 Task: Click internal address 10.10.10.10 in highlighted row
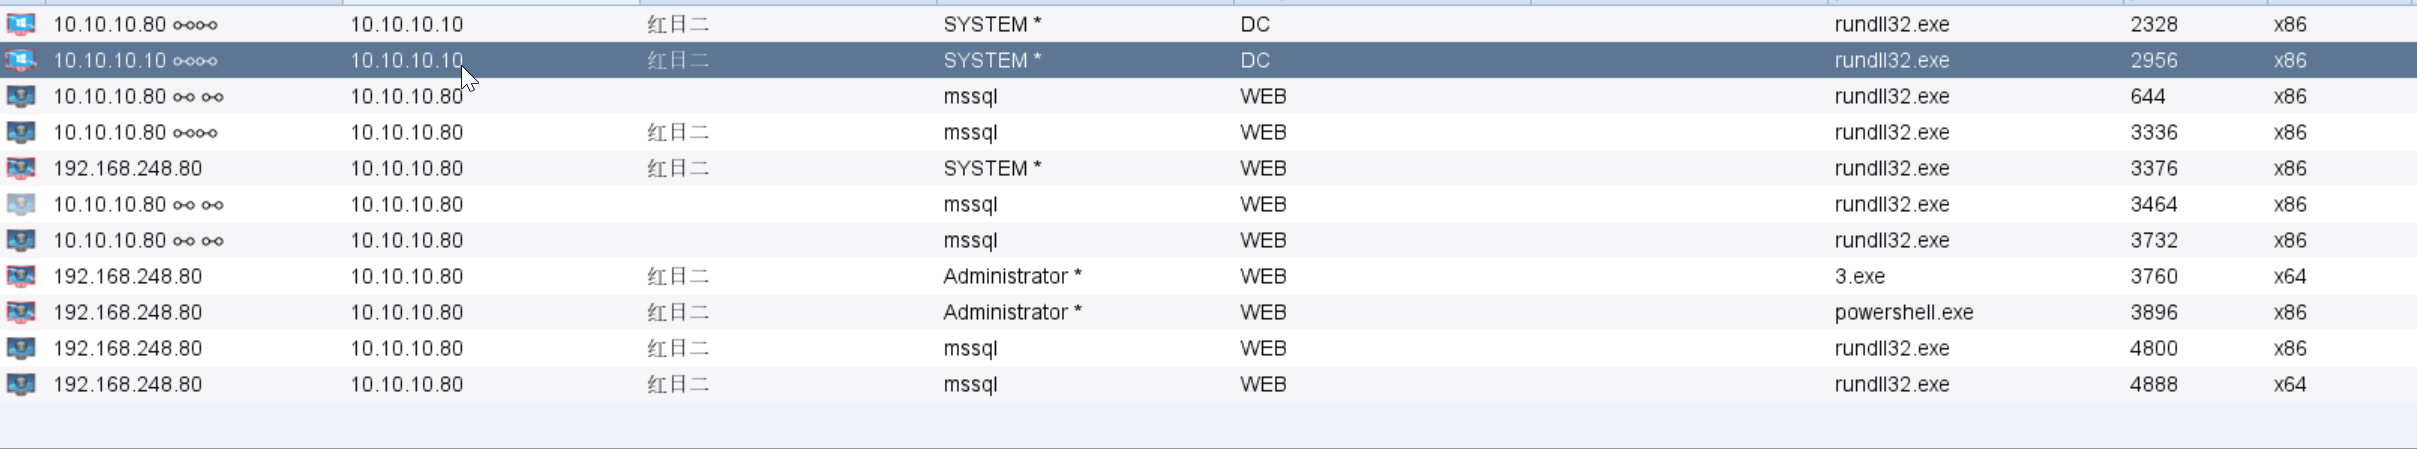pyautogui.click(x=406, y=60)
